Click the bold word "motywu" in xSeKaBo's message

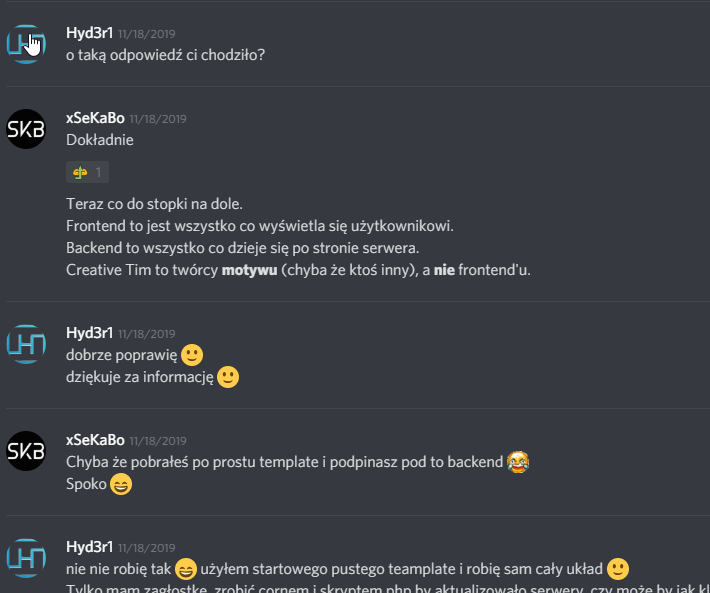pyautogui.click(x=249, y=270)
